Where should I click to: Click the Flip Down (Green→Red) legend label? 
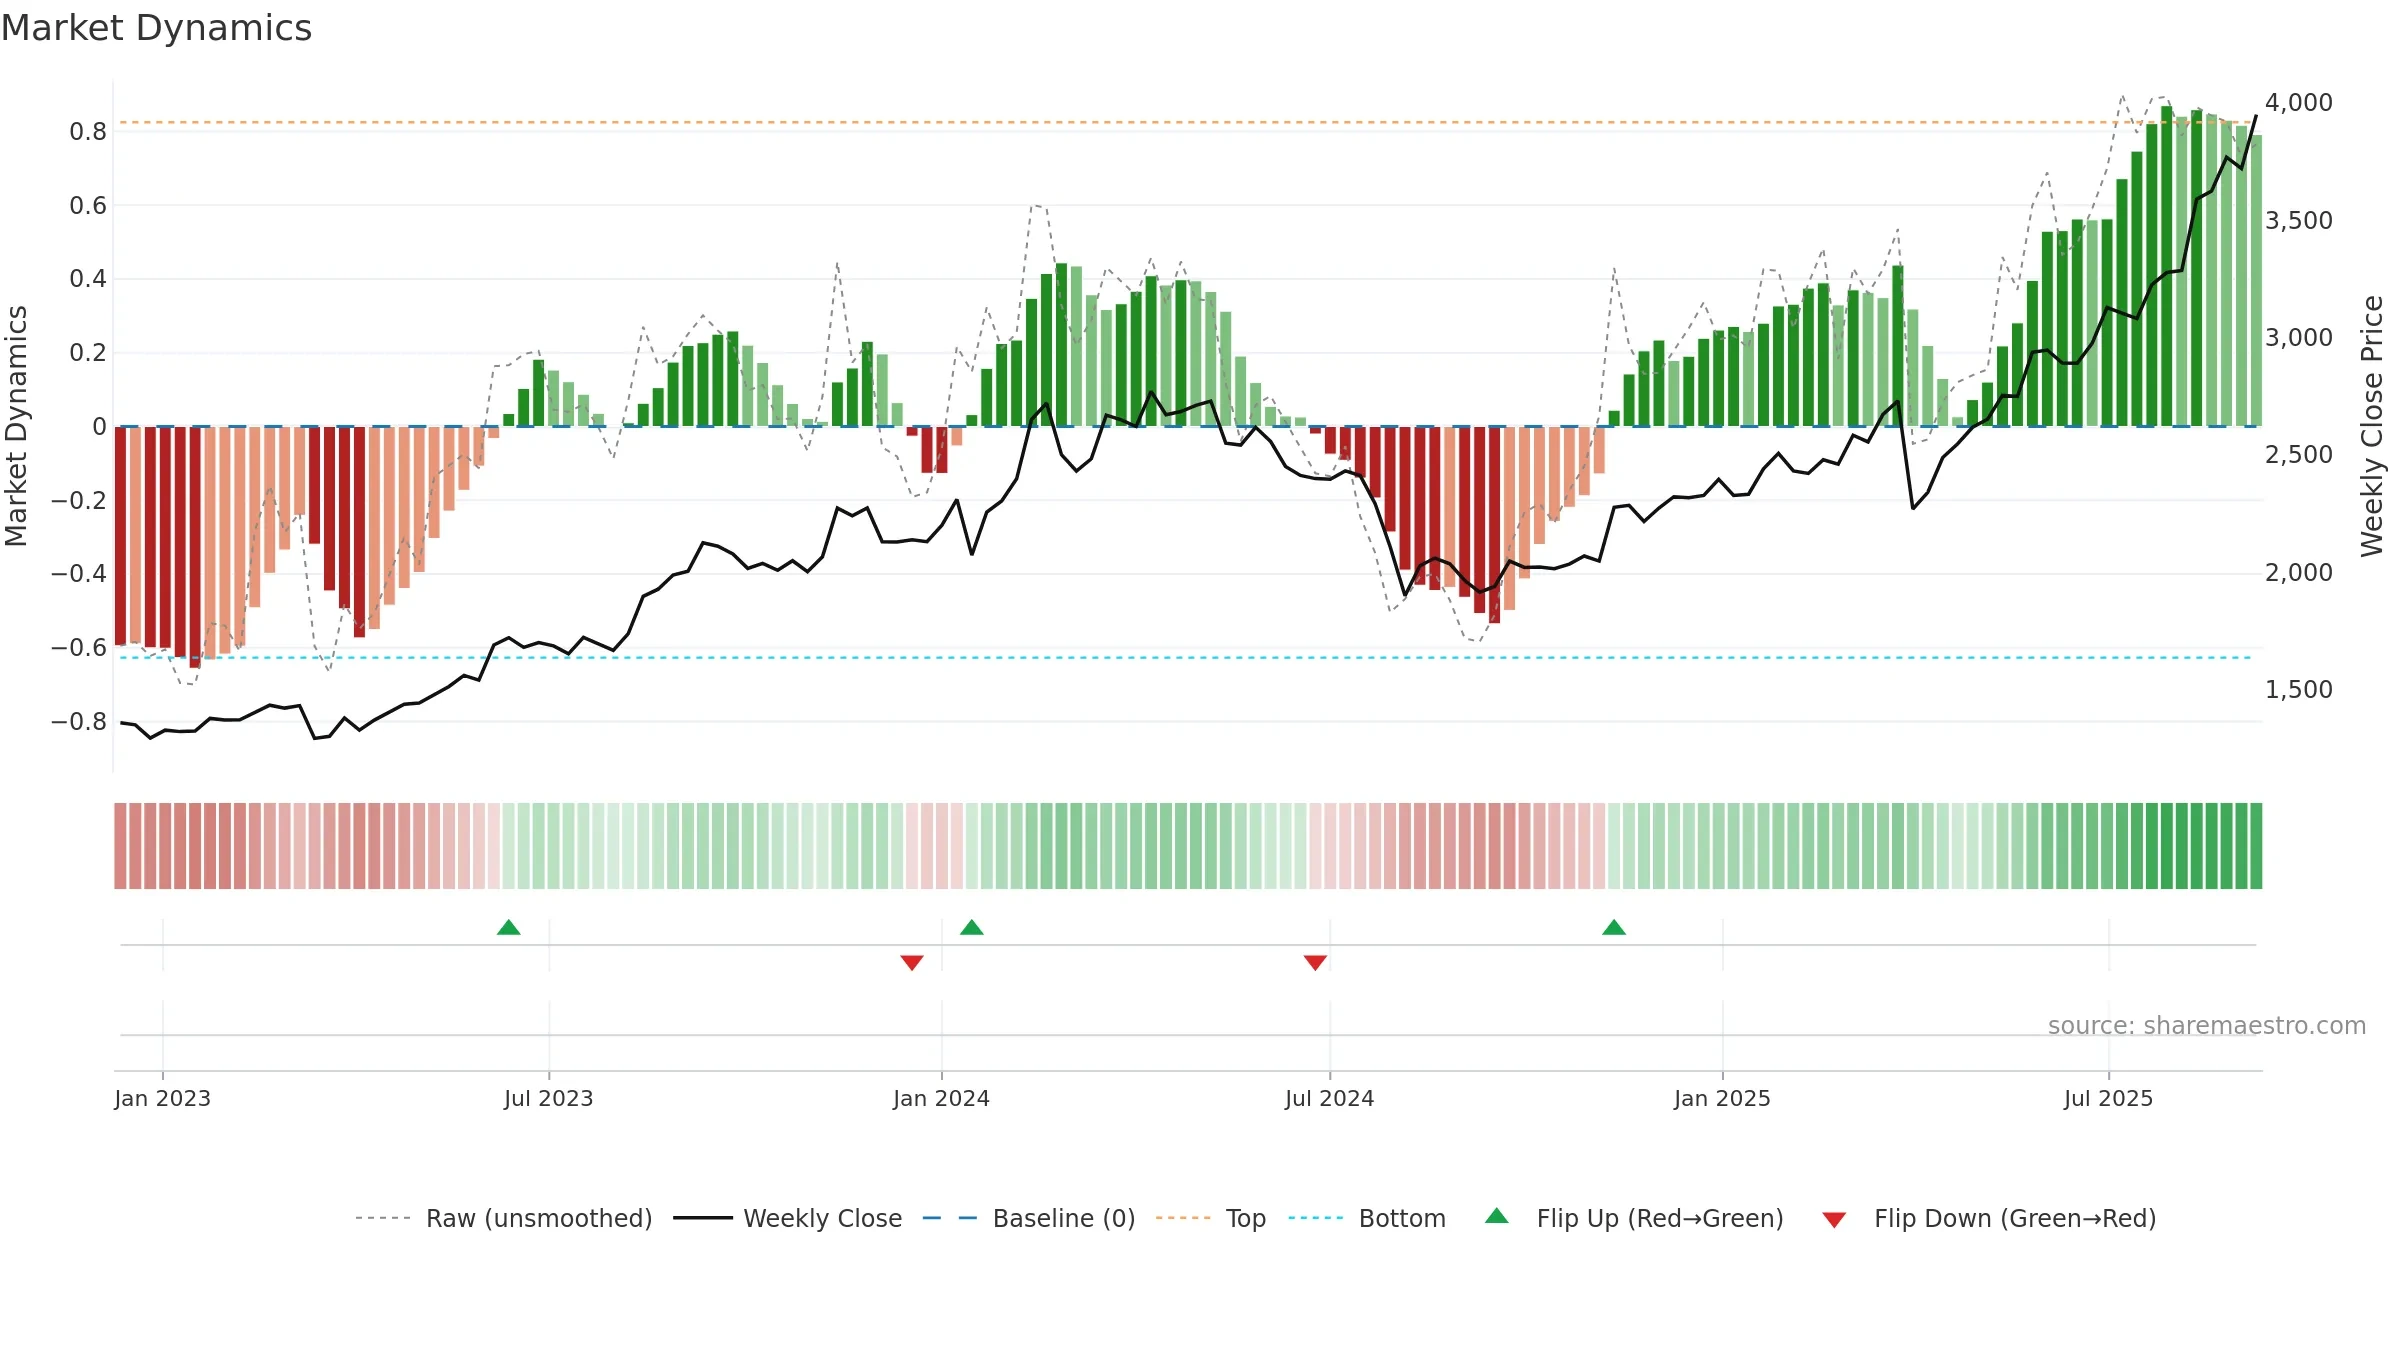(2015, 1218)
